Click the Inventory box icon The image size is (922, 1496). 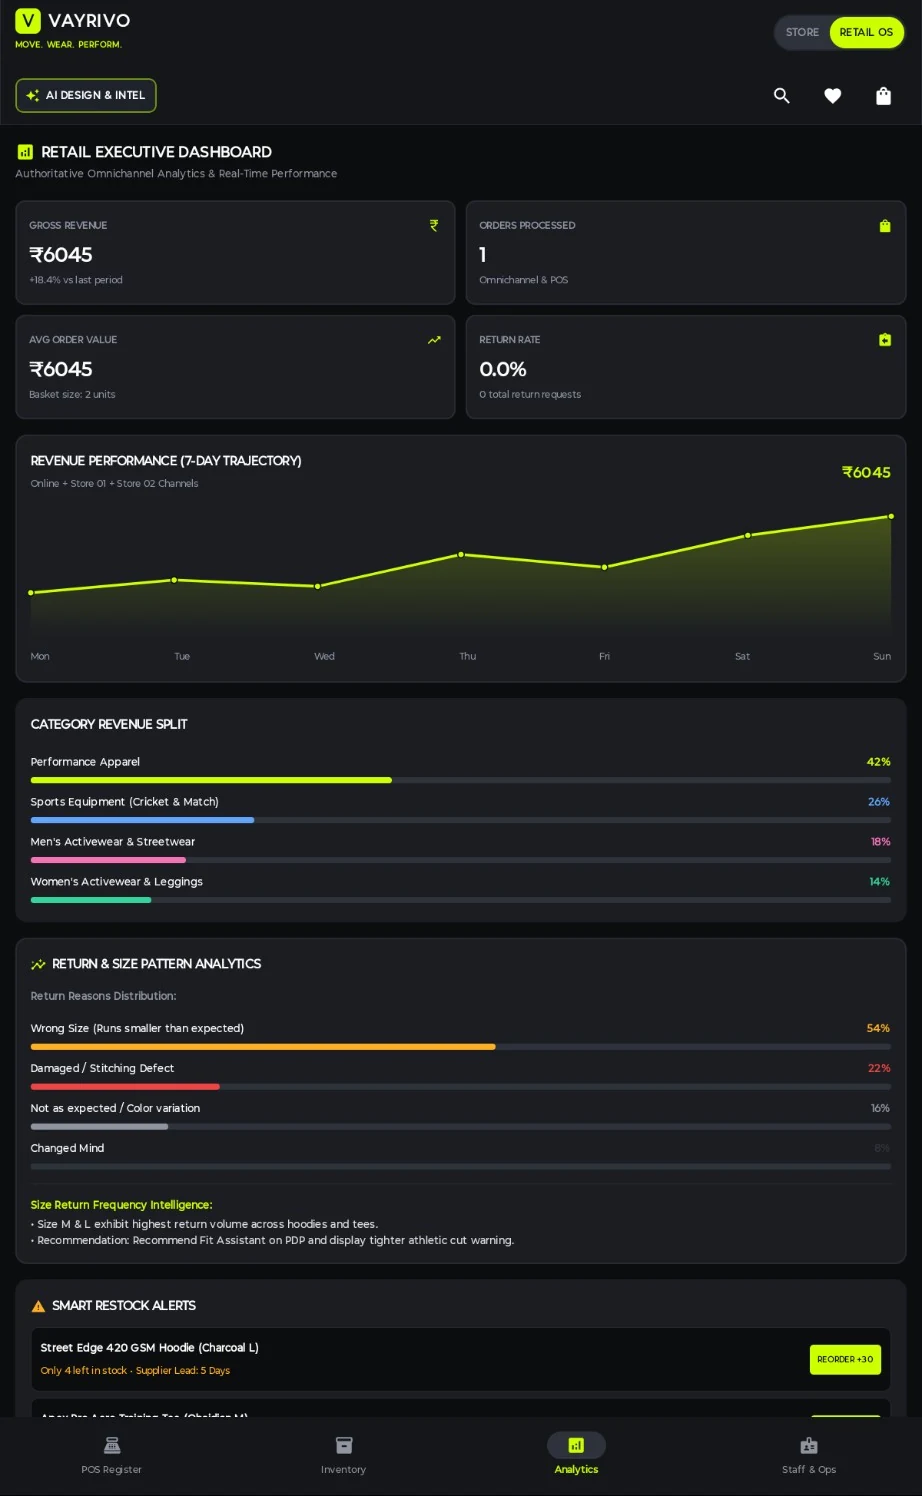344,1445
